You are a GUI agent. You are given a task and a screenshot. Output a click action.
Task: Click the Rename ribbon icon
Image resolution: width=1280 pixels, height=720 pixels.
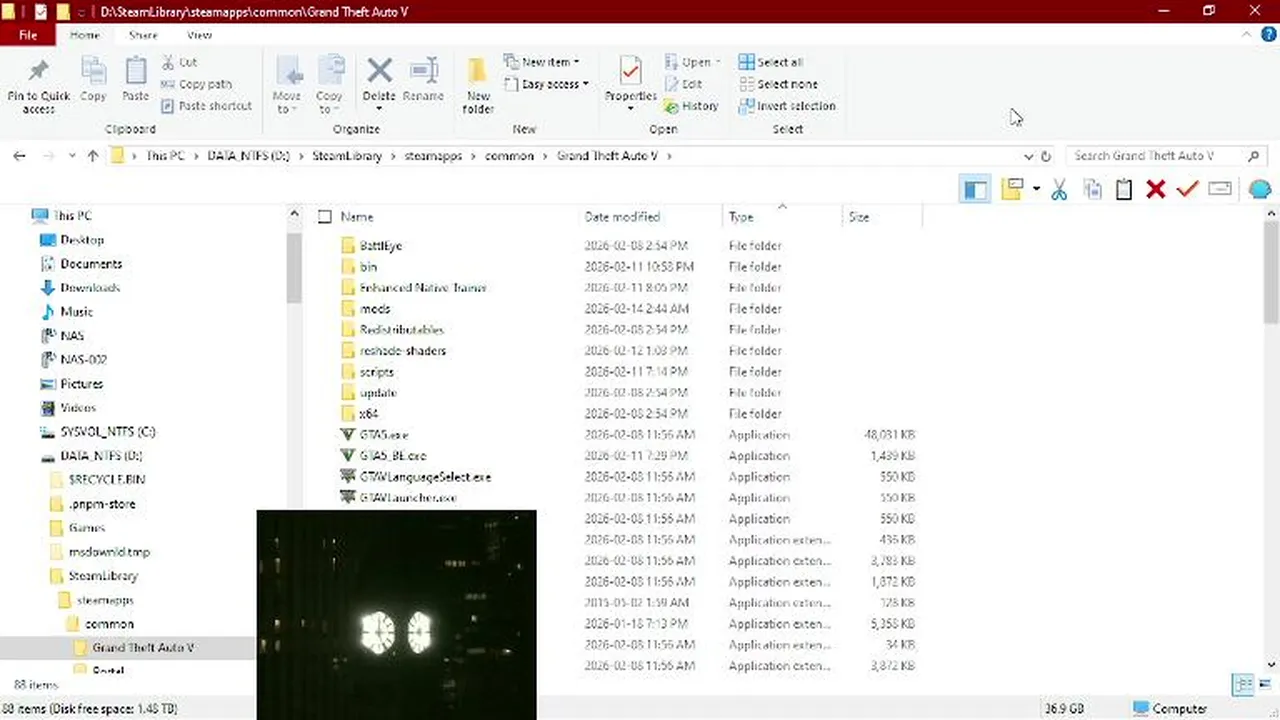tap(424, 71)
